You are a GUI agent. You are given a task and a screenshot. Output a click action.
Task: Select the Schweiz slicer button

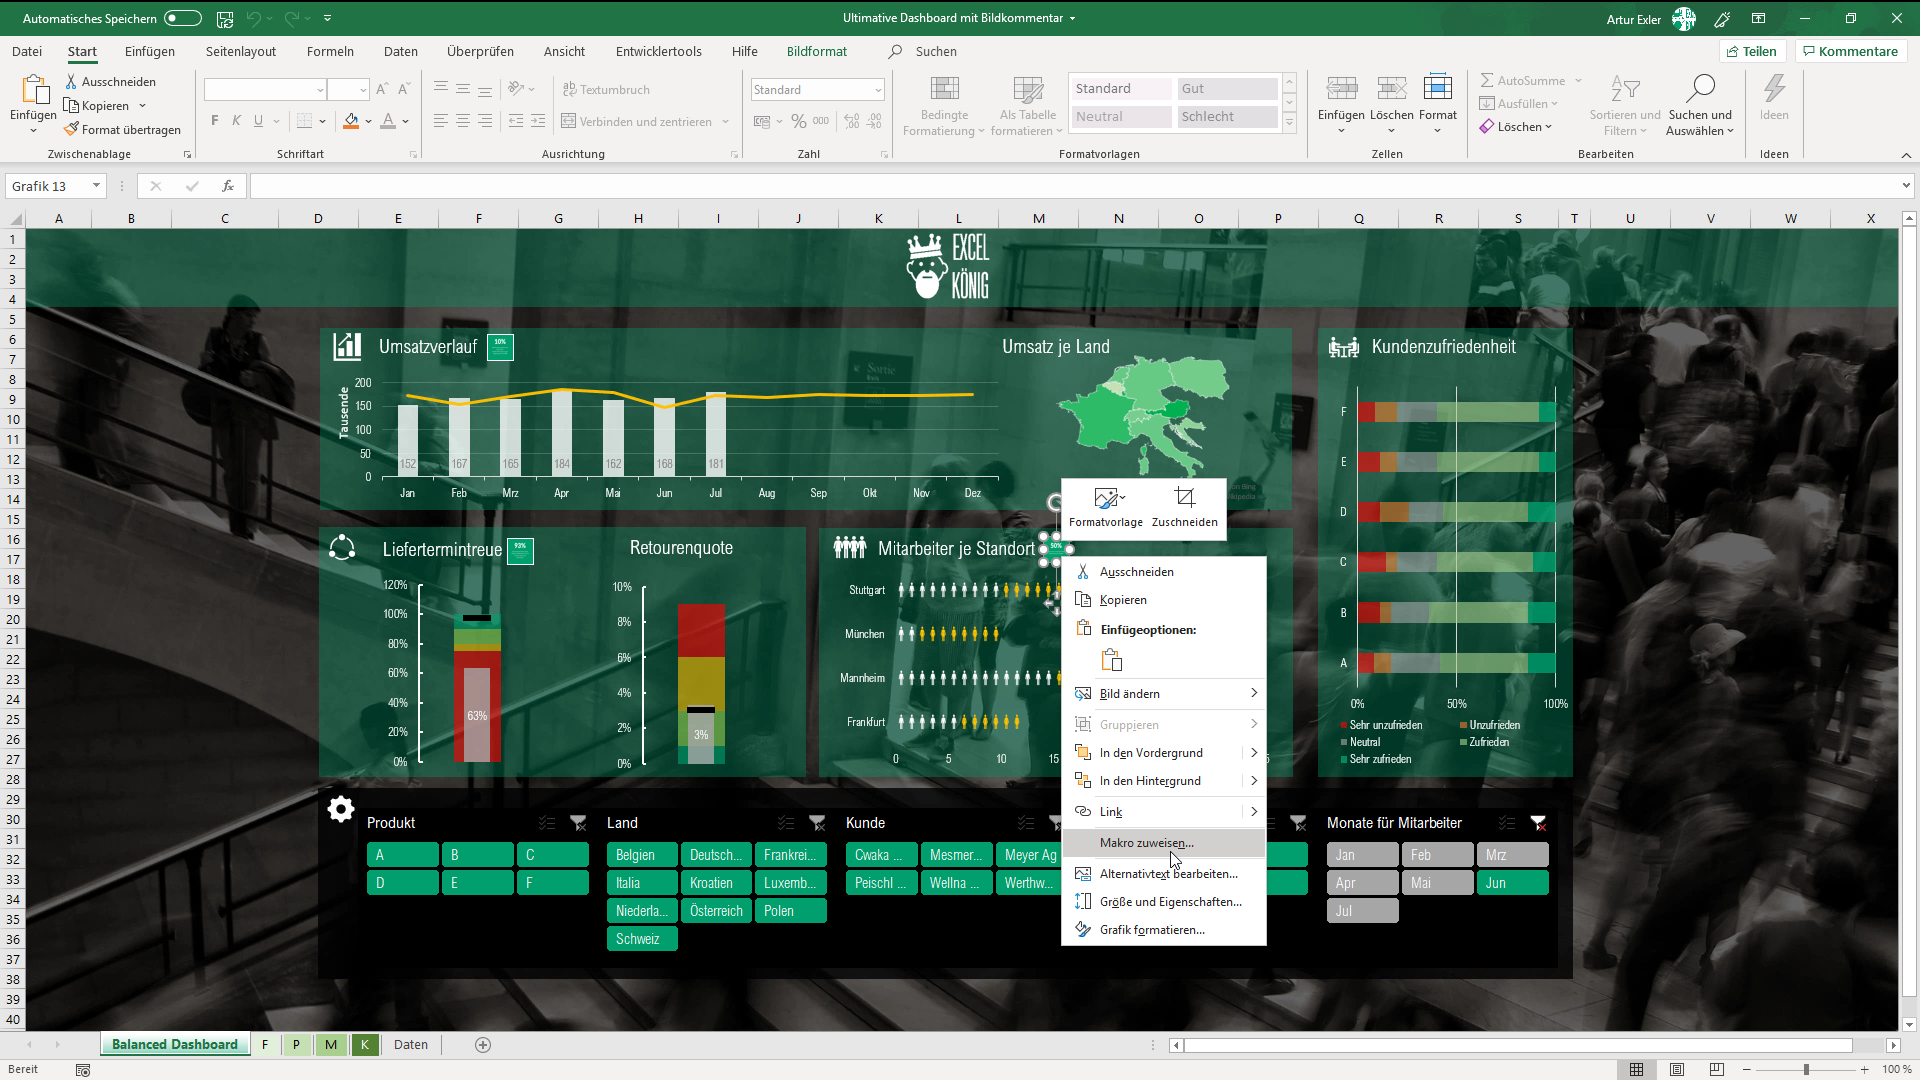[641, 938]
